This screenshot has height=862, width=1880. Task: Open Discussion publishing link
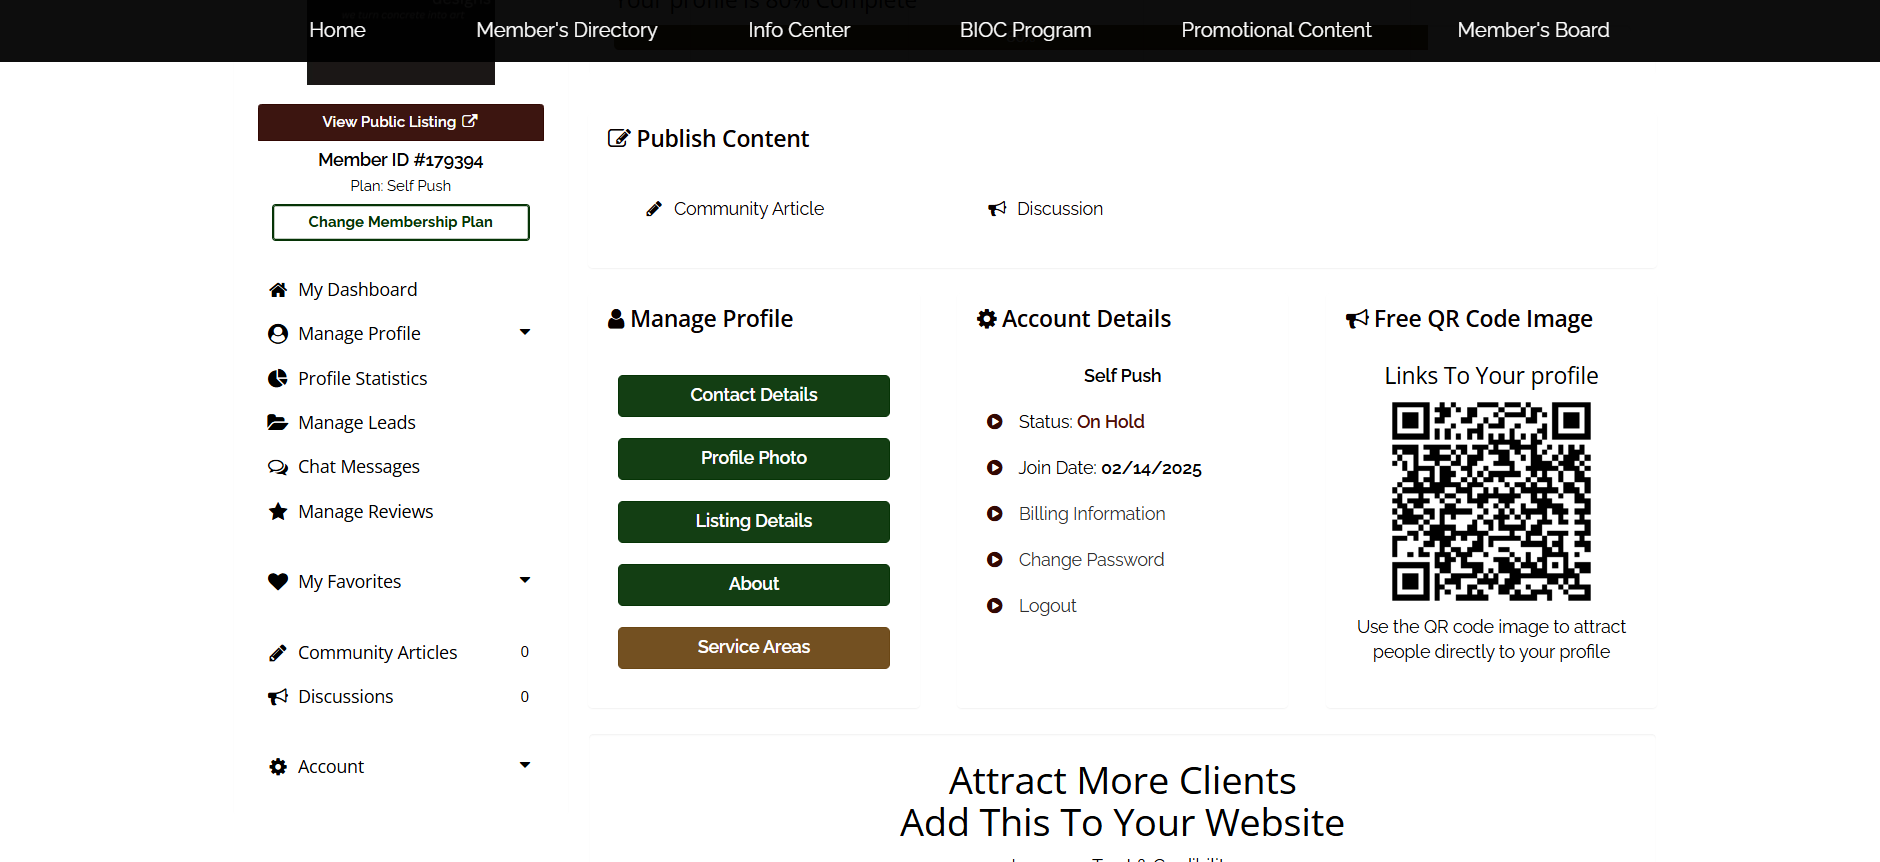[x=1060, y=209]
